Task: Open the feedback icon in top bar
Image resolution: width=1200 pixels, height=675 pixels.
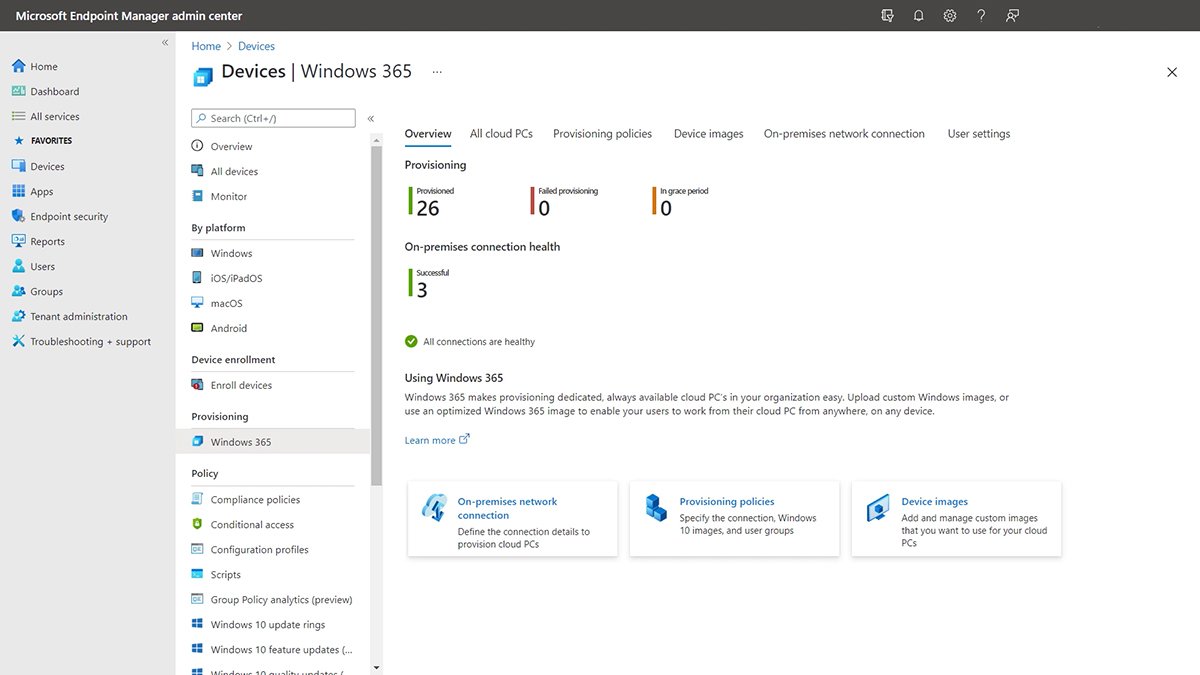Action: 1011,15
